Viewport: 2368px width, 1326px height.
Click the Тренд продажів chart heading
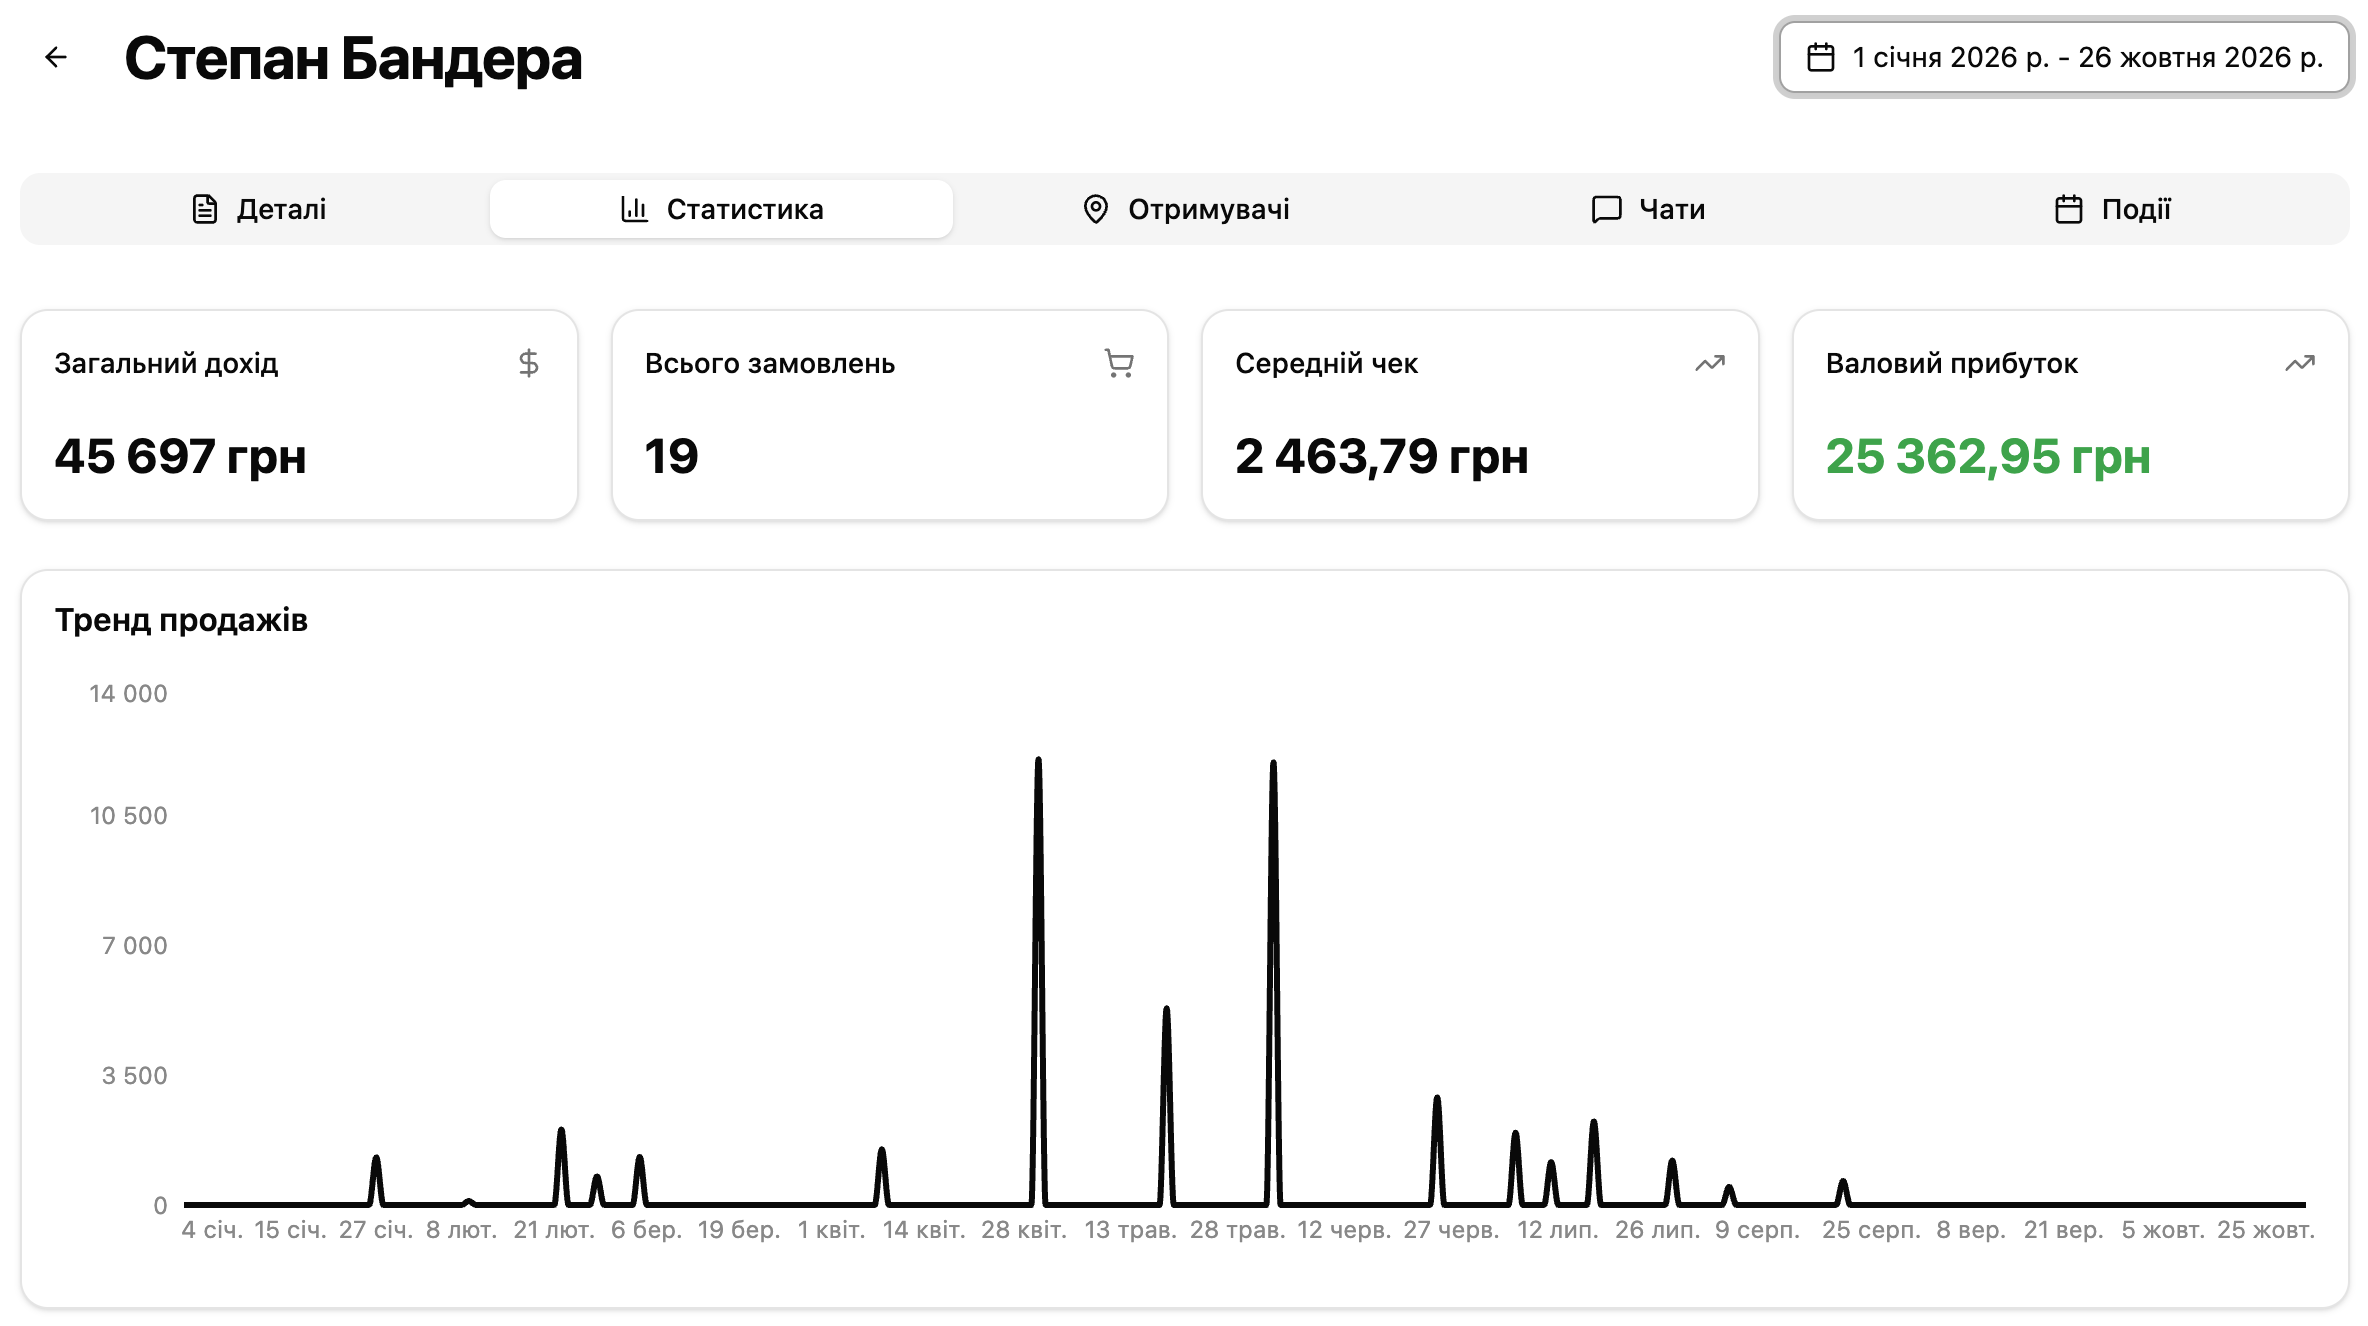(181, 620)
